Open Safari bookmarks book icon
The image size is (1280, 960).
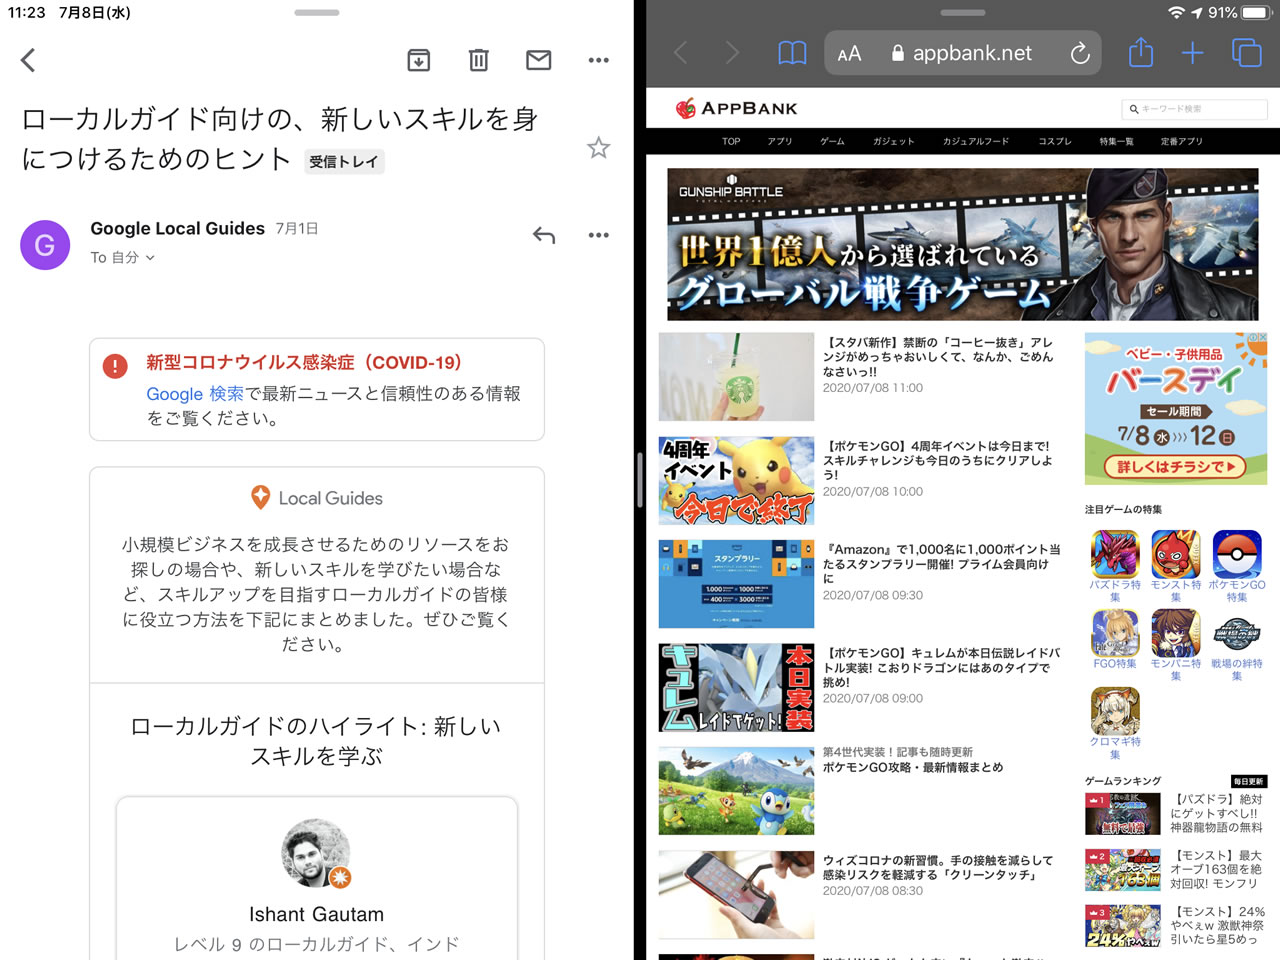click(792, 53)
